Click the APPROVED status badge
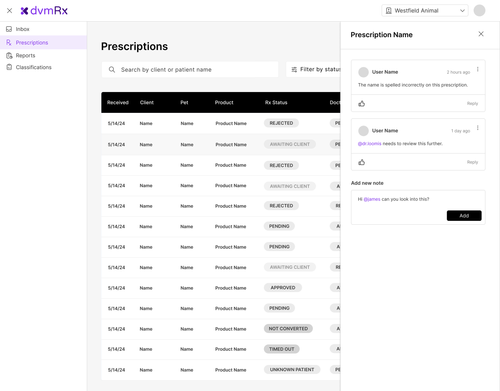 coord(283,288)
